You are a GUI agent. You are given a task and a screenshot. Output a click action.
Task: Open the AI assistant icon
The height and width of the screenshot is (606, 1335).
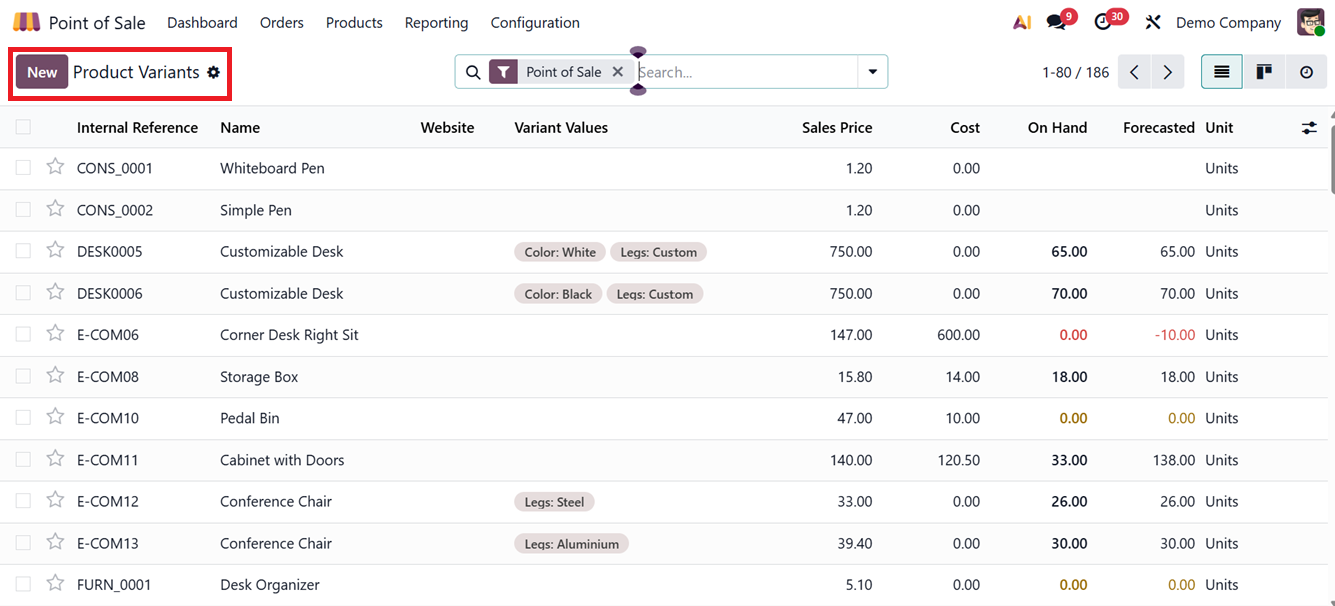(x=1021, y=21)
